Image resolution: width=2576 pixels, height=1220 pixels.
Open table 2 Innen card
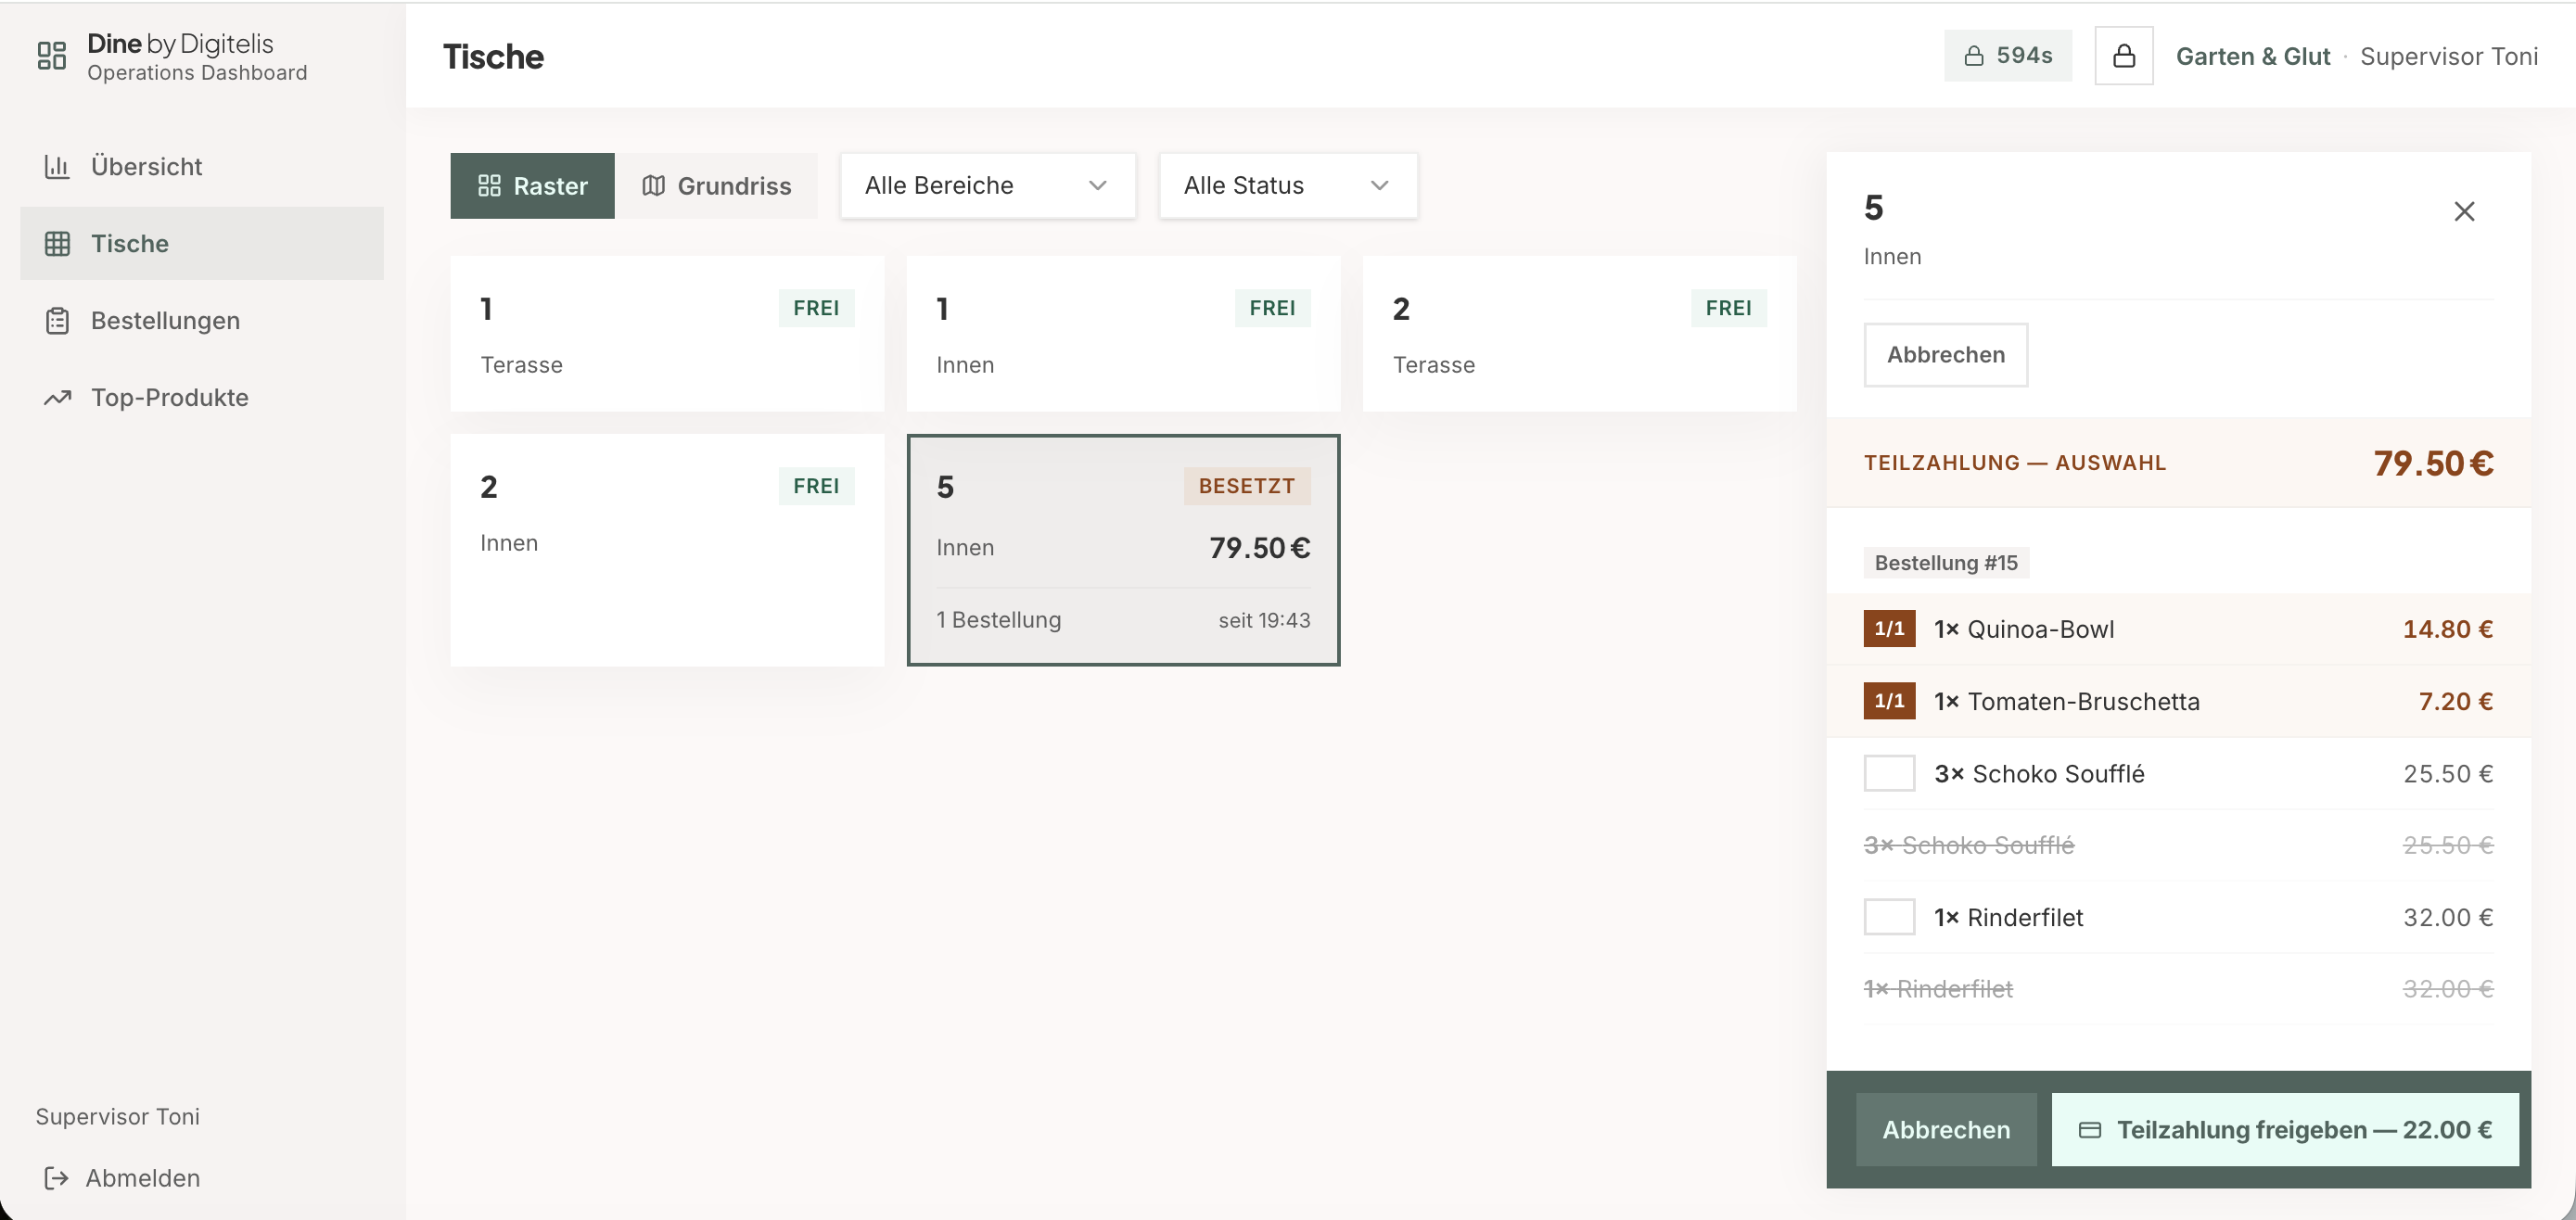(x=667, y=550)
